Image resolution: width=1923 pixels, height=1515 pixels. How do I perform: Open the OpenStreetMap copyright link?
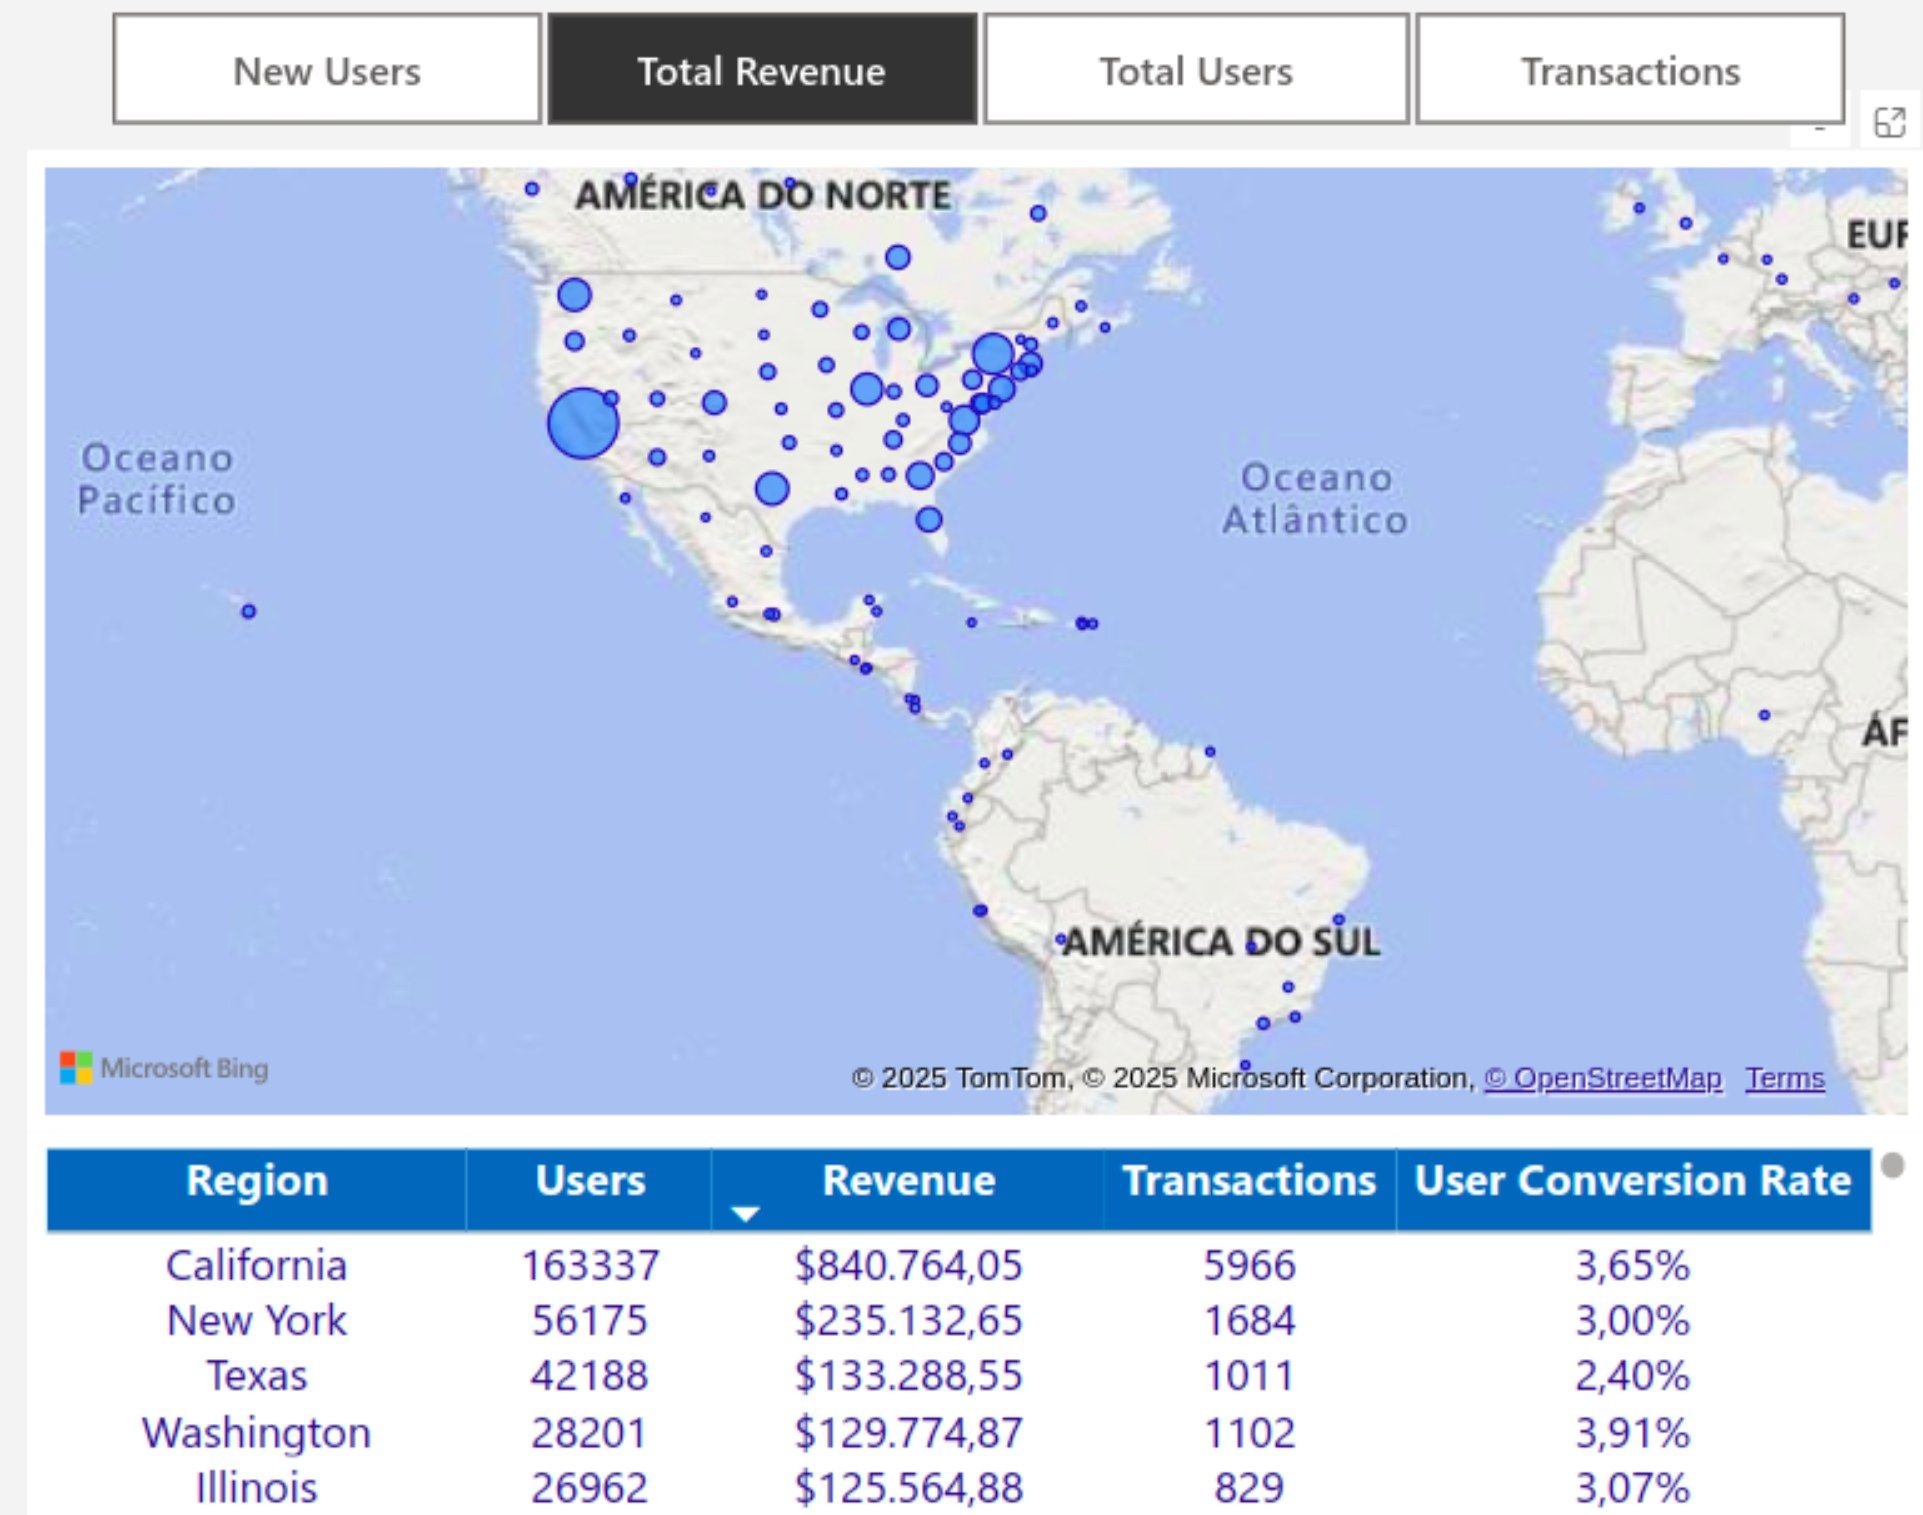1602,1078
